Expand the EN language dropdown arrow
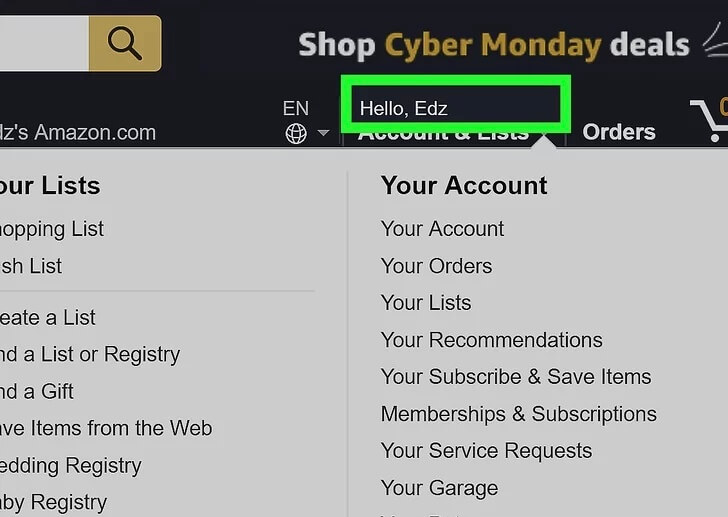 pos(323,133)
